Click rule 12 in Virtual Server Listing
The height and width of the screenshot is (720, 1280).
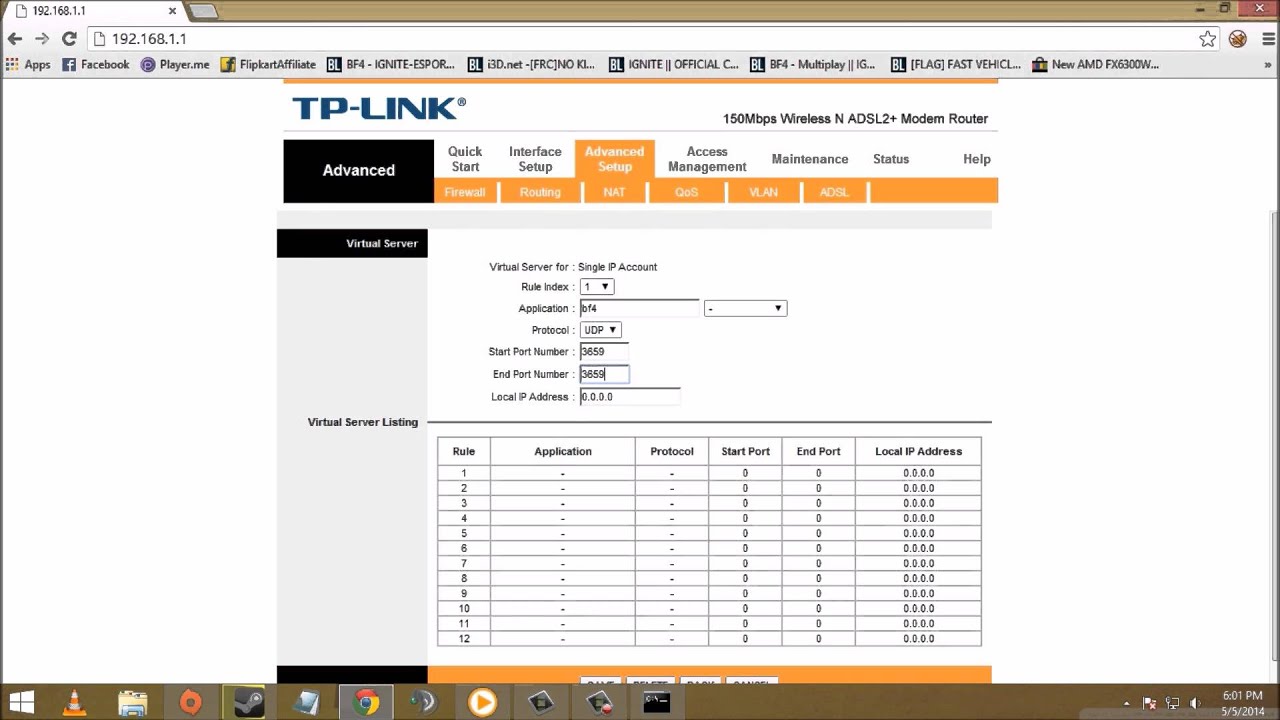(709, 638)
